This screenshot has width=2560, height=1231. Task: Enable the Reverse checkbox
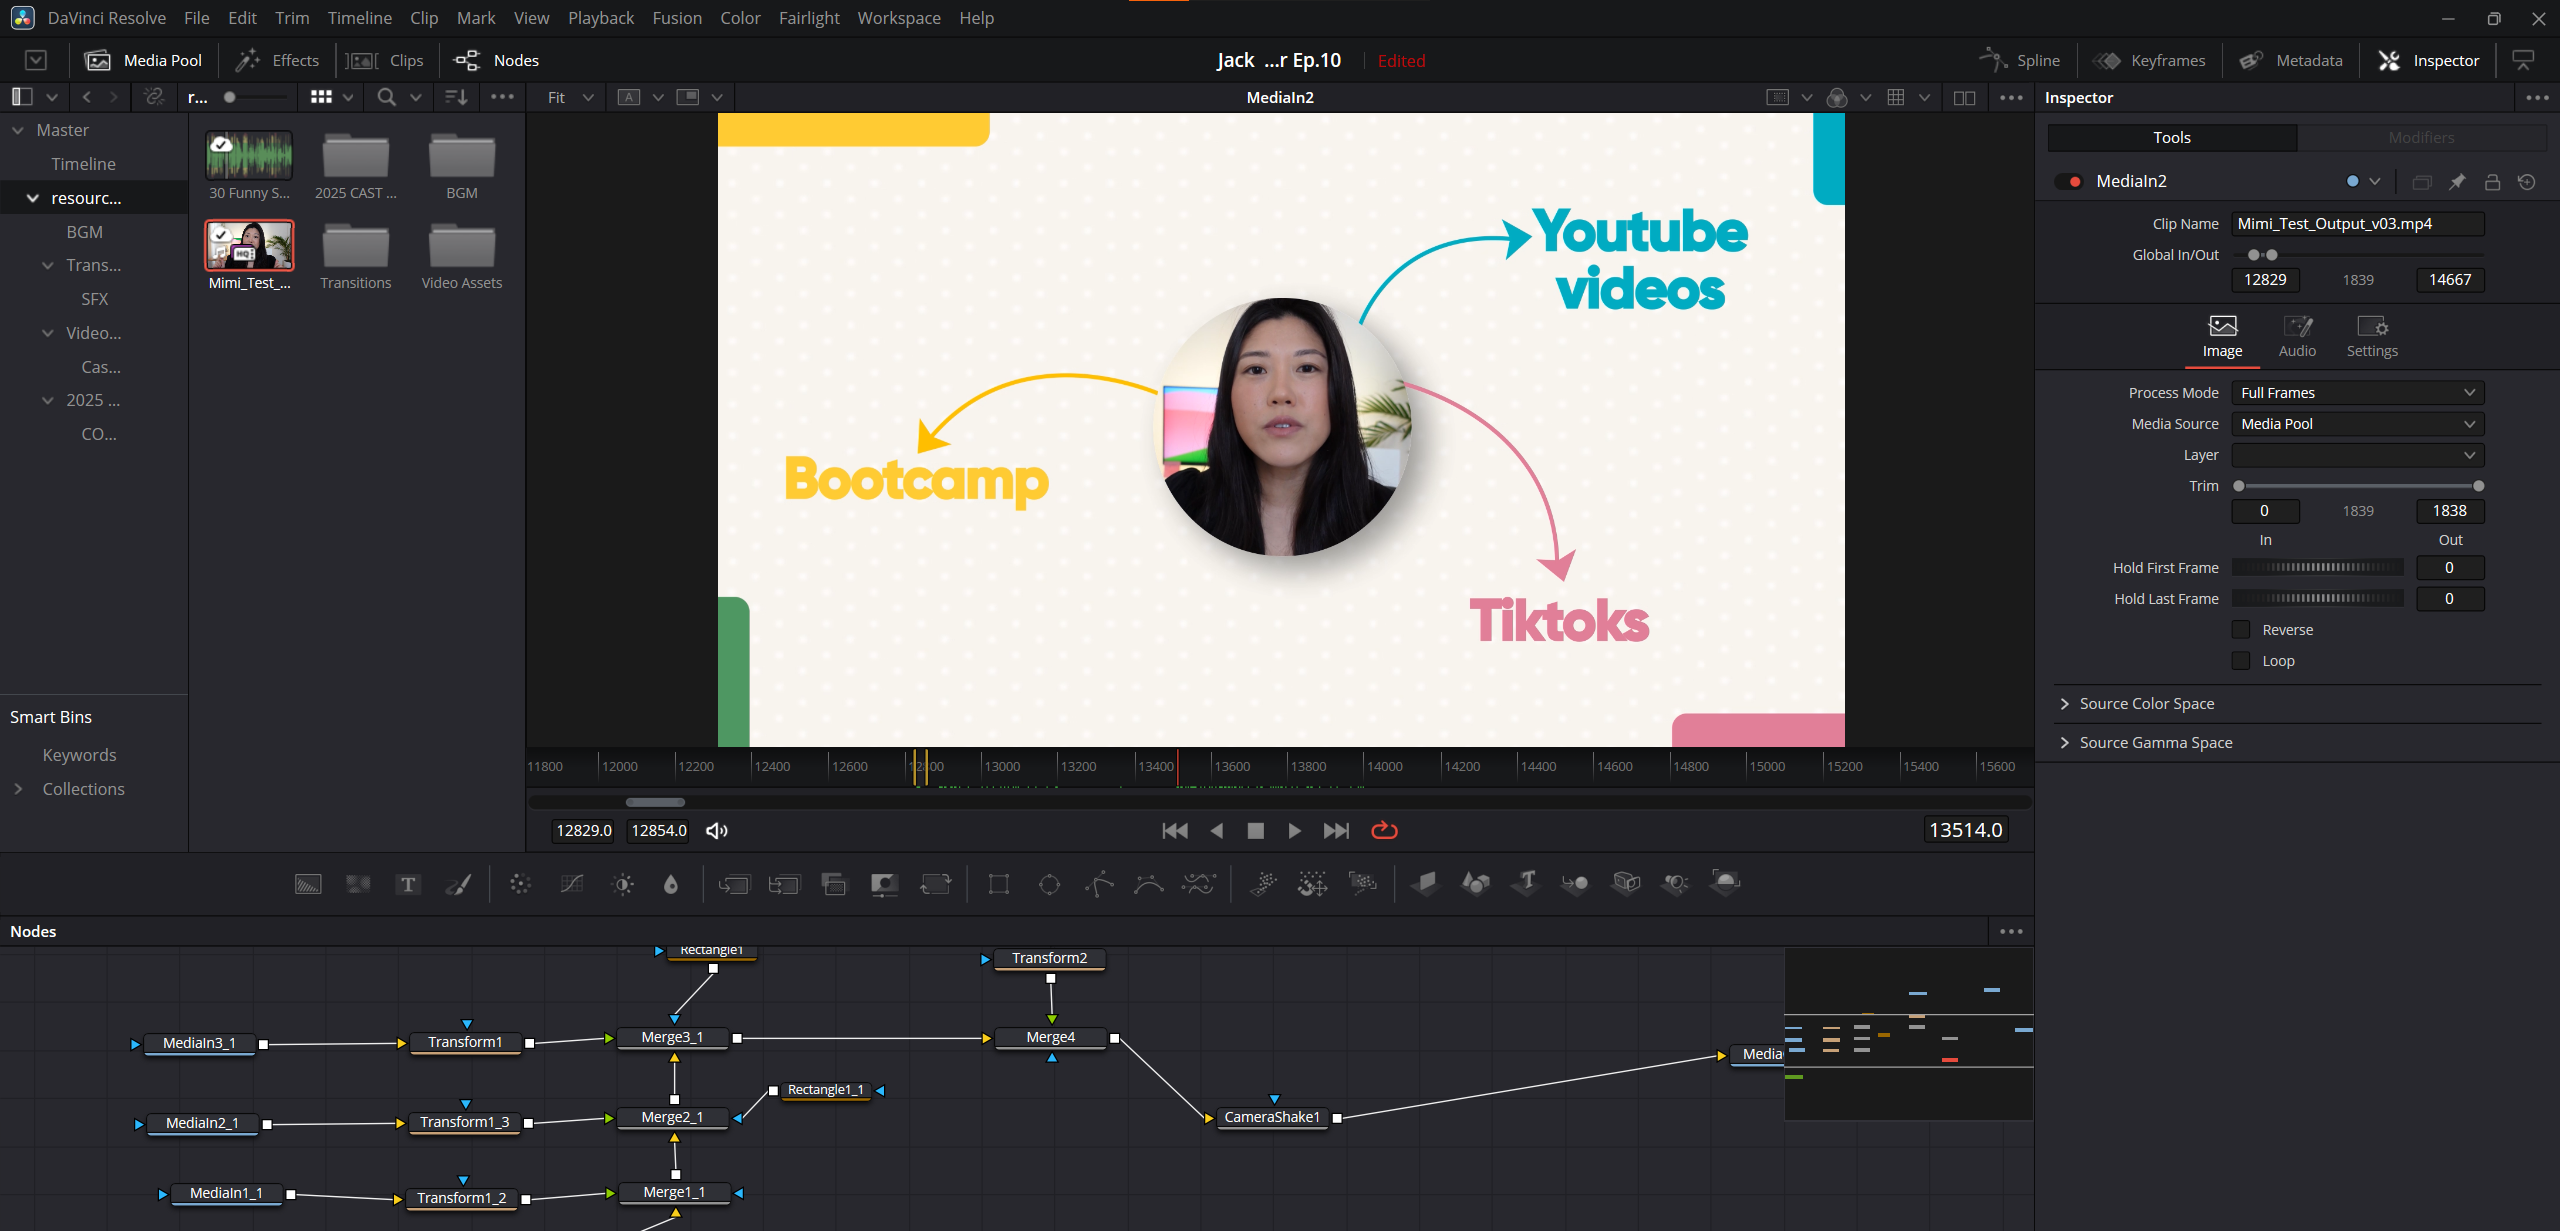[2241, 630]
